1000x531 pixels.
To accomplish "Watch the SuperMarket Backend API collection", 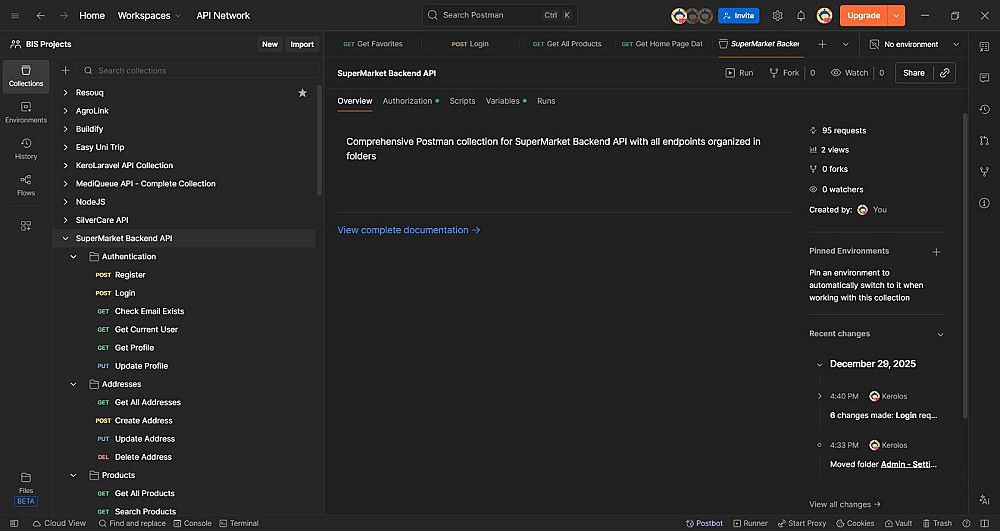I will tap(849, 73).
